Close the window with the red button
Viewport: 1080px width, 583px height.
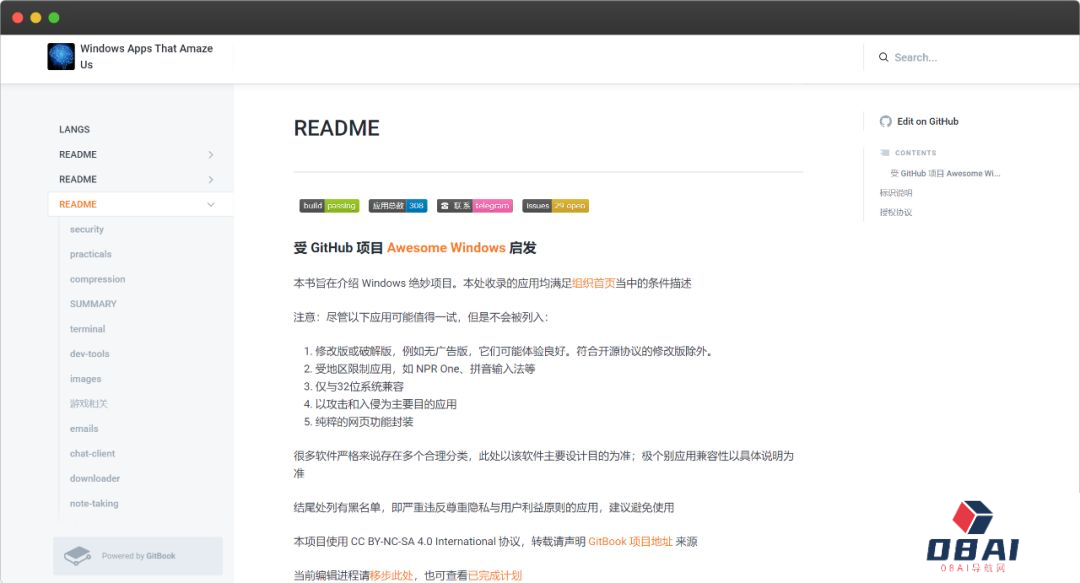coord(18,17)
